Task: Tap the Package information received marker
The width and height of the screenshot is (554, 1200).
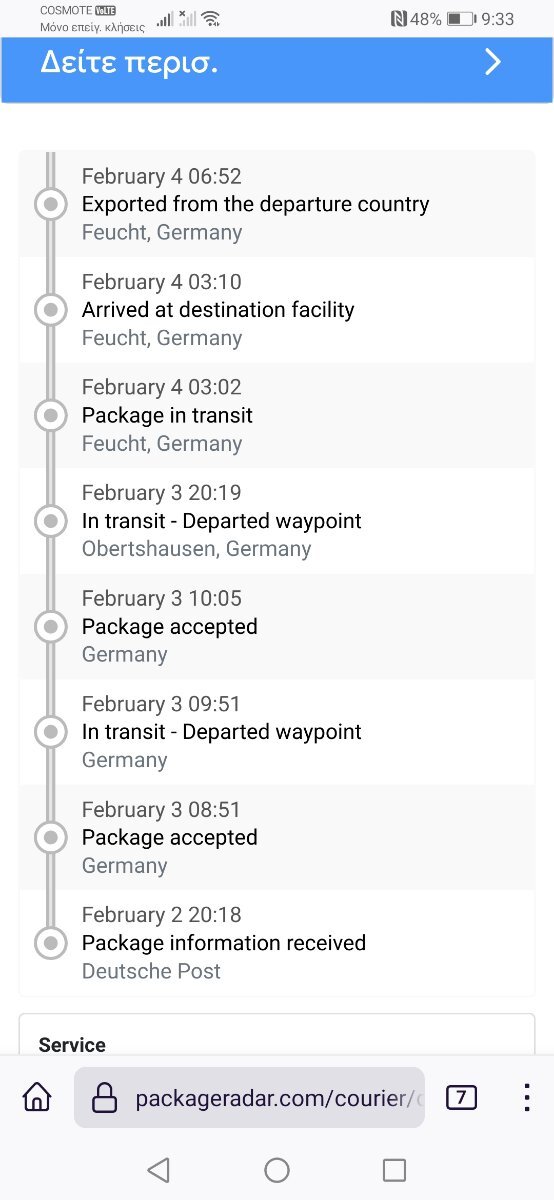Action: [x=50, y=943]
